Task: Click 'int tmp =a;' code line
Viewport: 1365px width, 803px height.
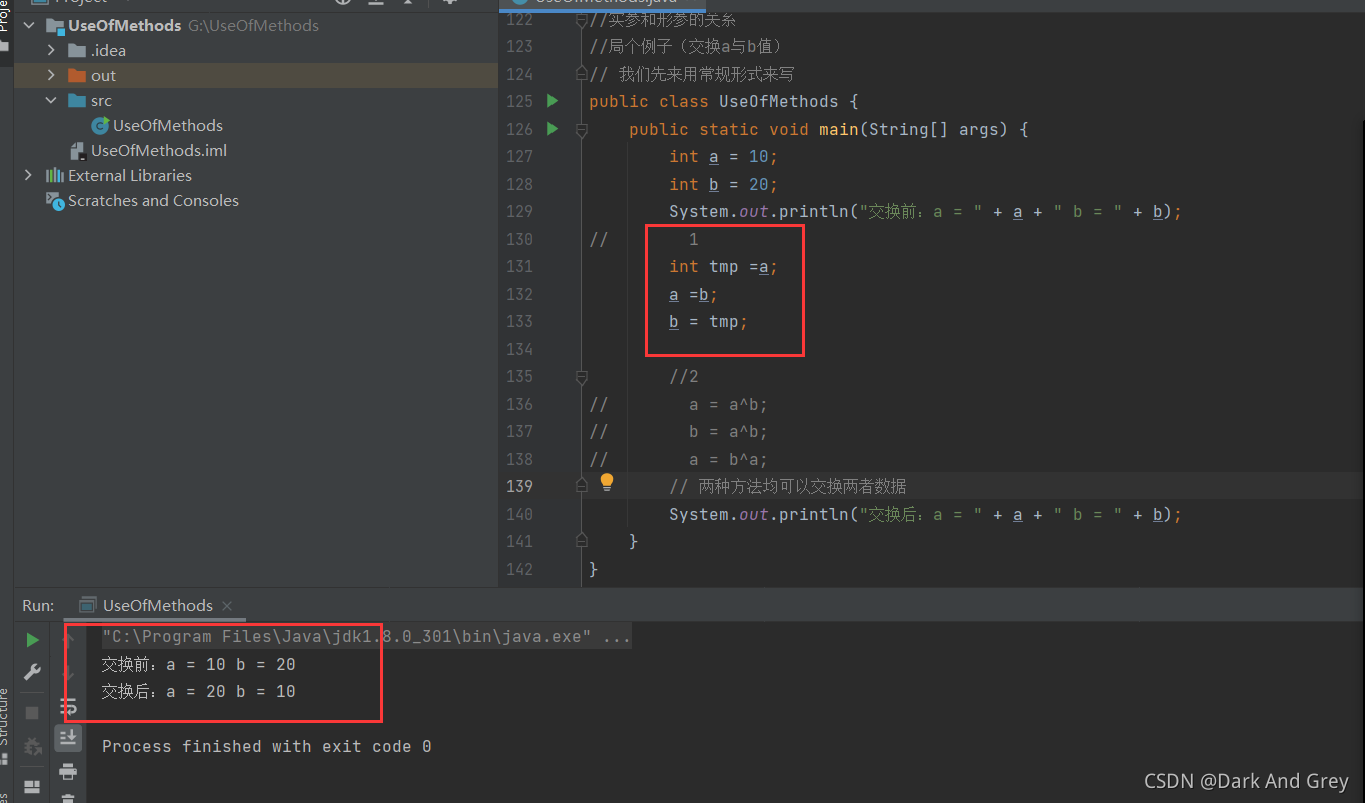Action: (x=723, y=266)
